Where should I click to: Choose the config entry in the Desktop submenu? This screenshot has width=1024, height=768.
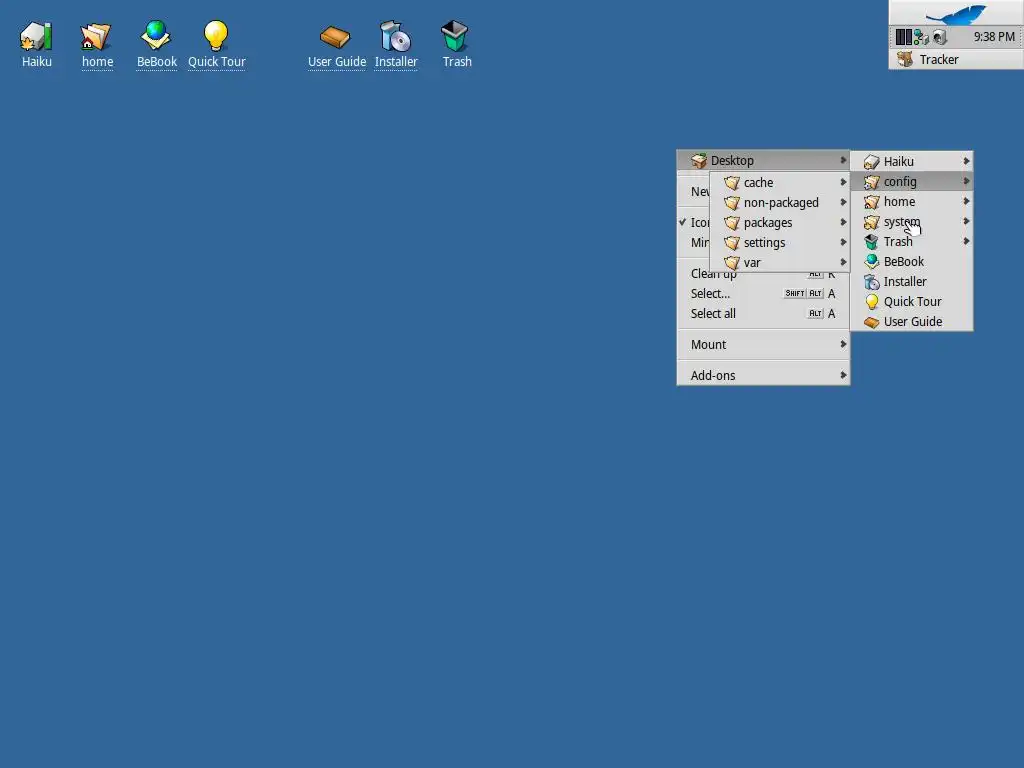912,182
